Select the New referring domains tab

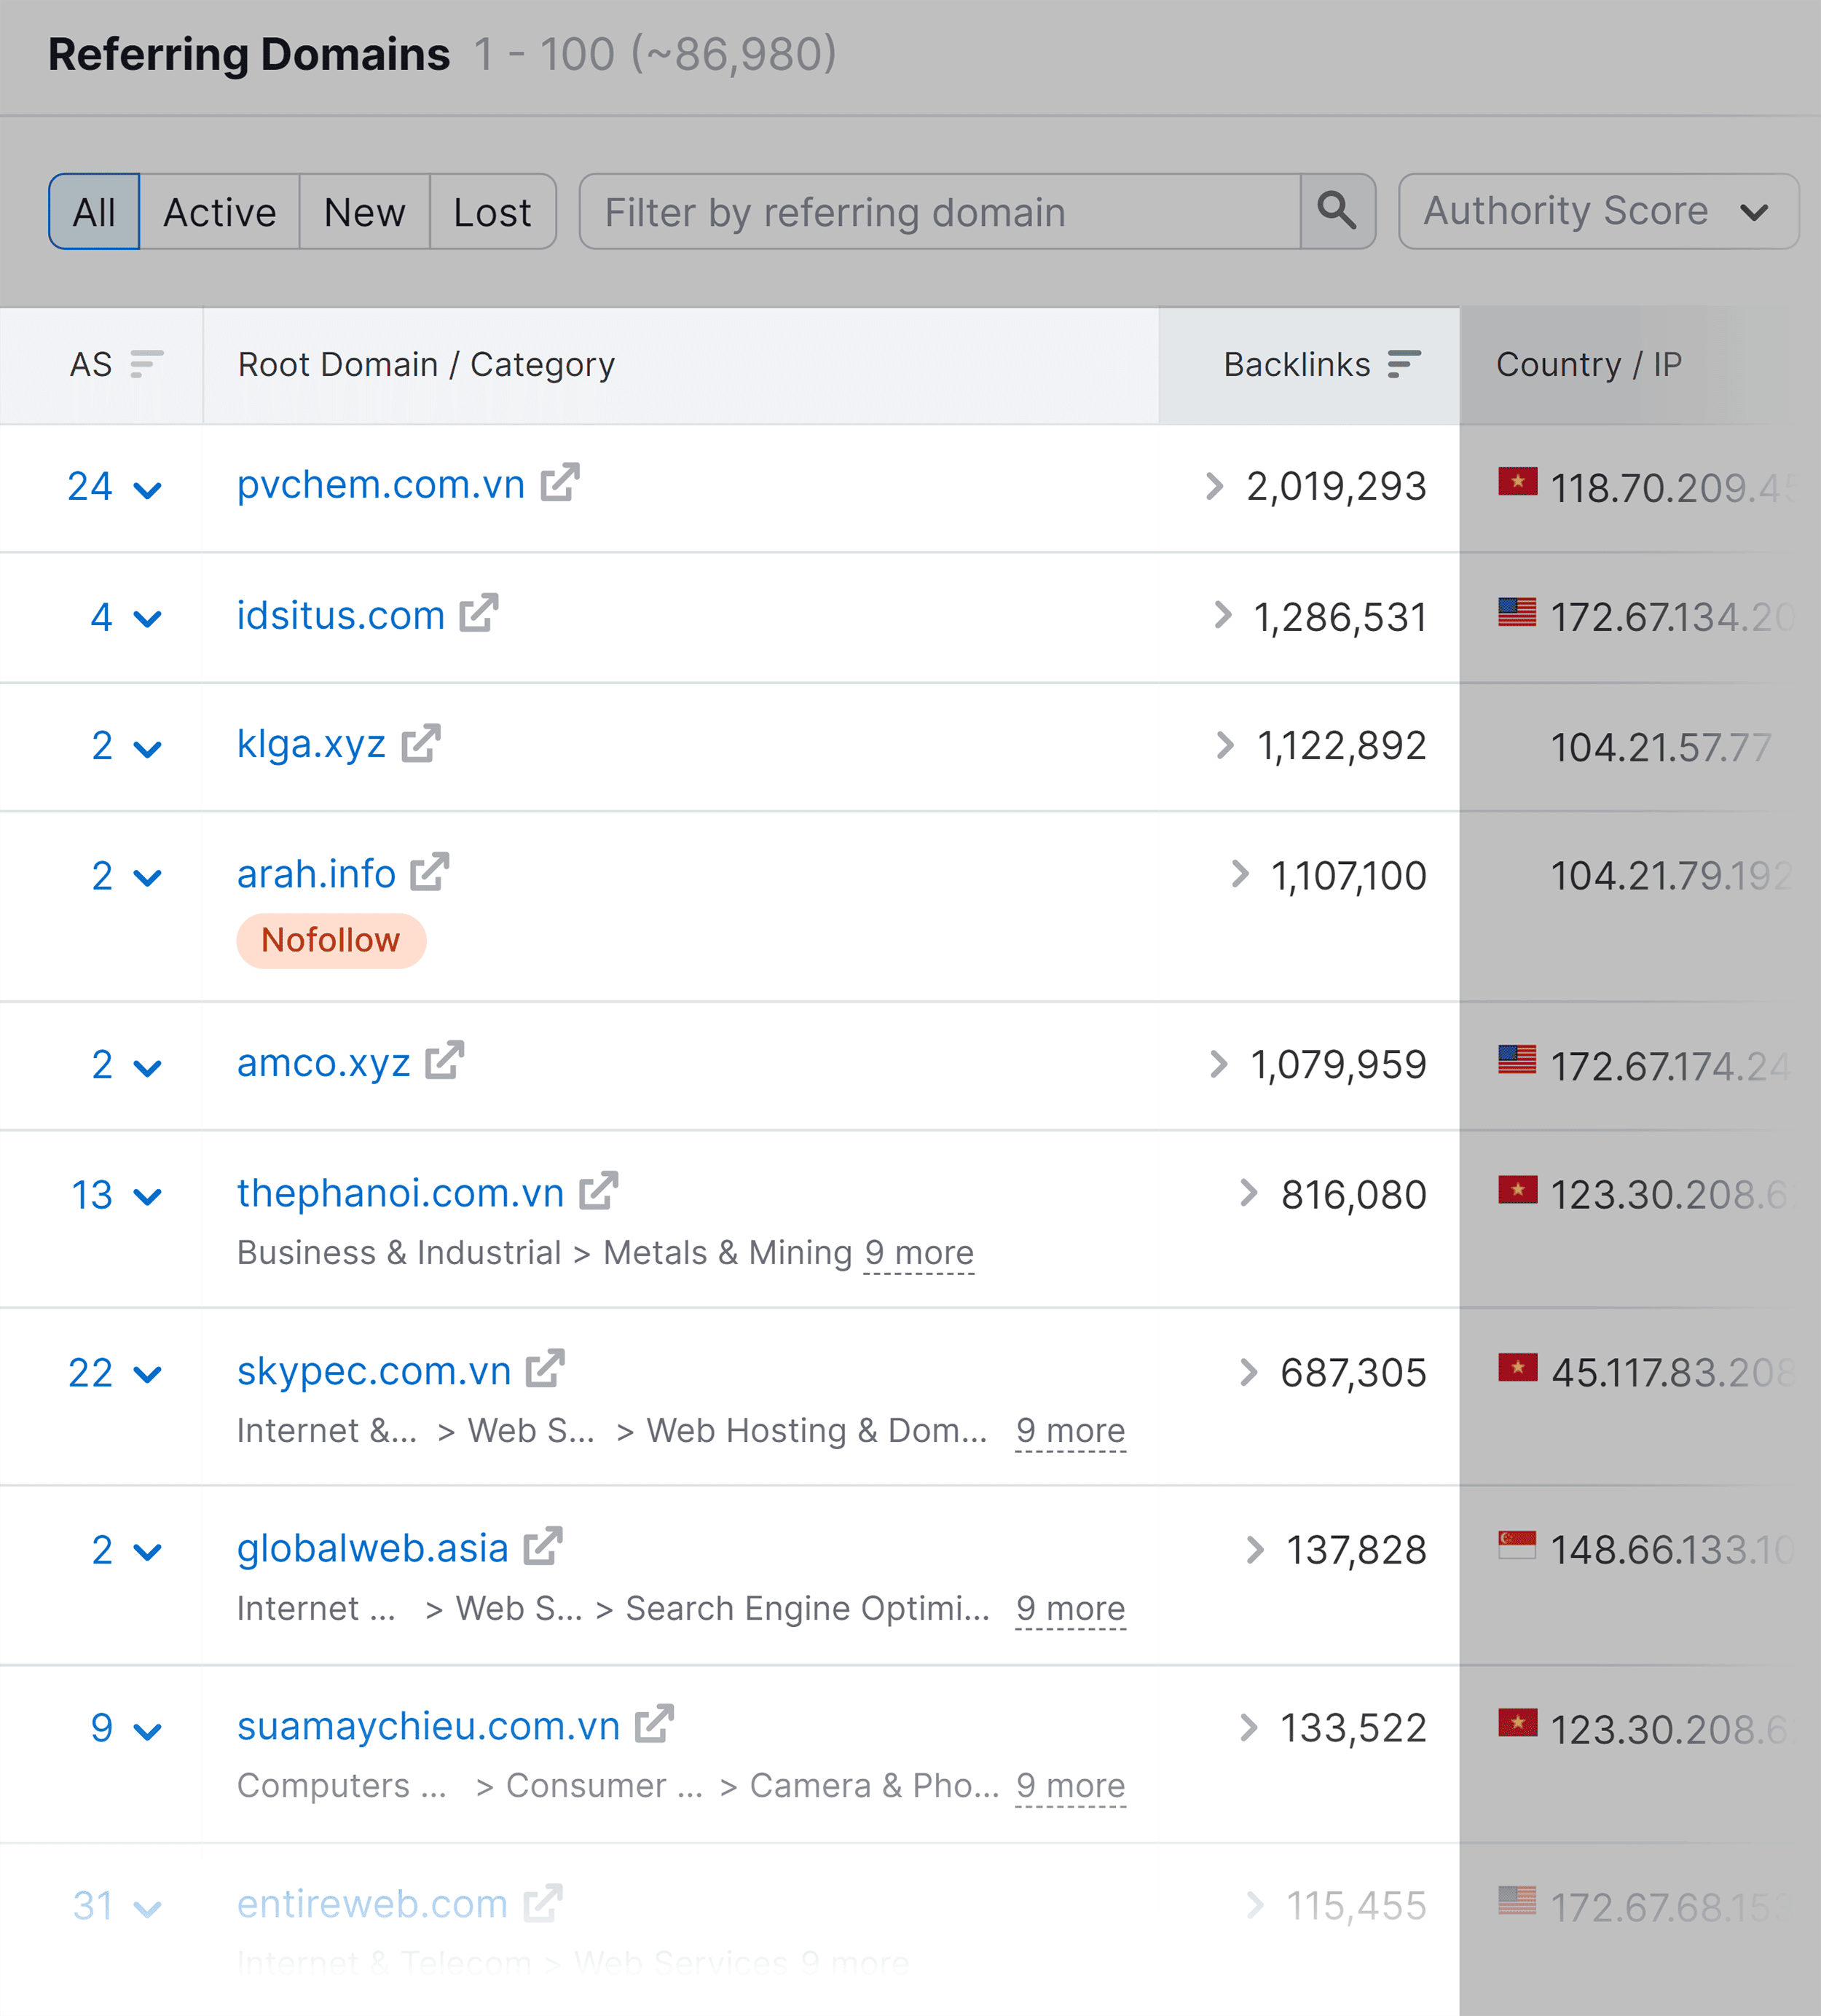coord(364,211)
